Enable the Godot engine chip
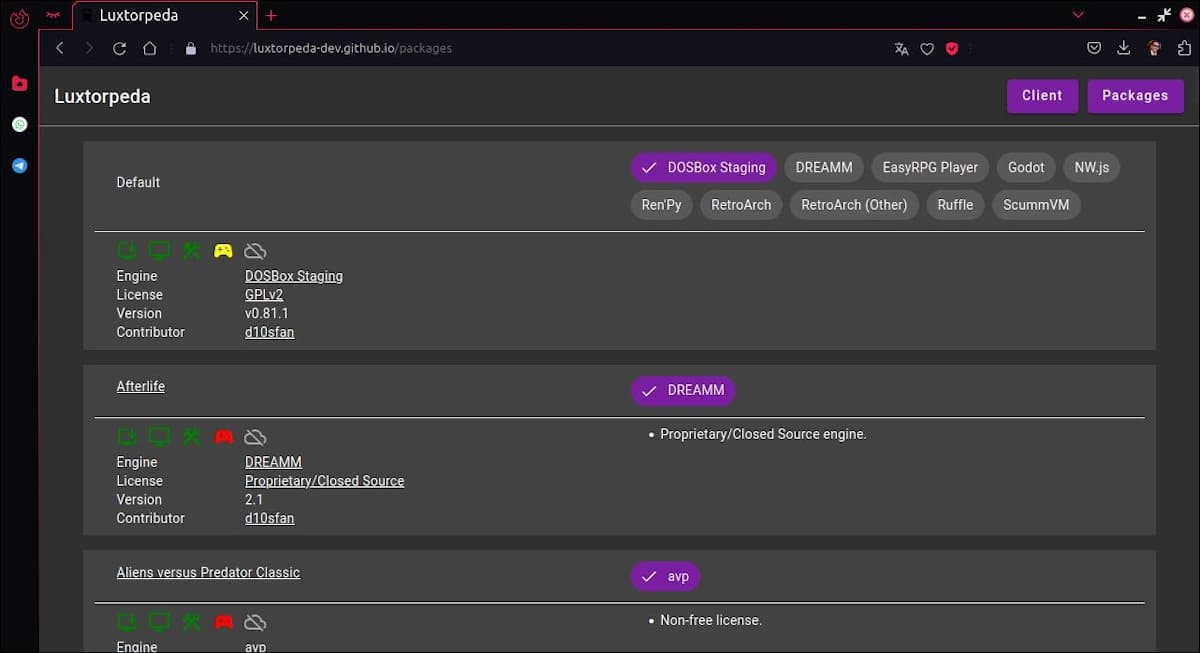Screen dimensions: 1200x653 click(1026, 168)
